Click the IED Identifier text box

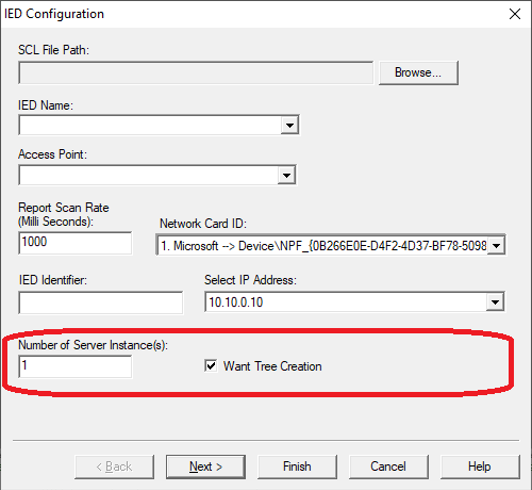101,302
